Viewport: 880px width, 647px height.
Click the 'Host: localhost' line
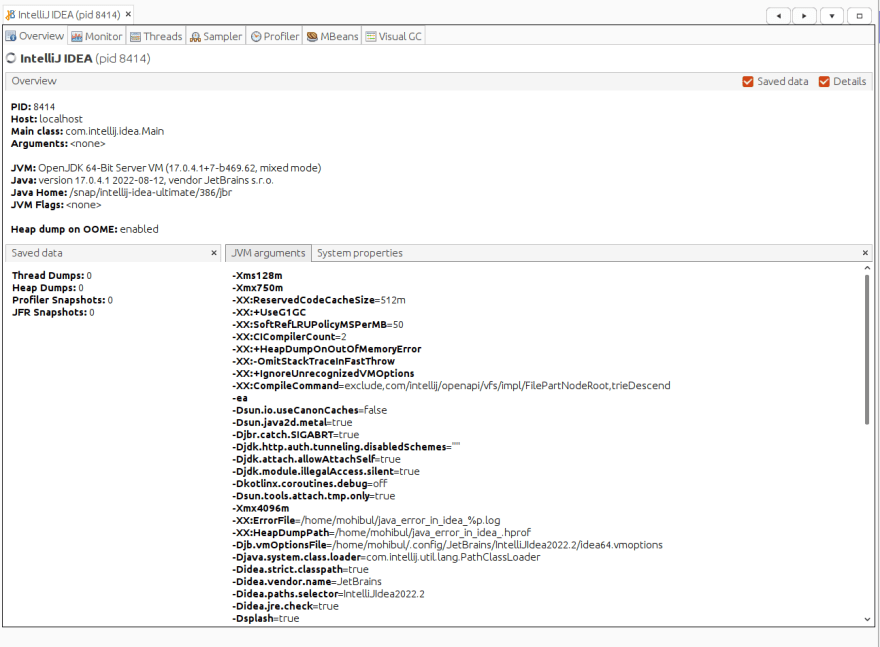tap(47, 119)
